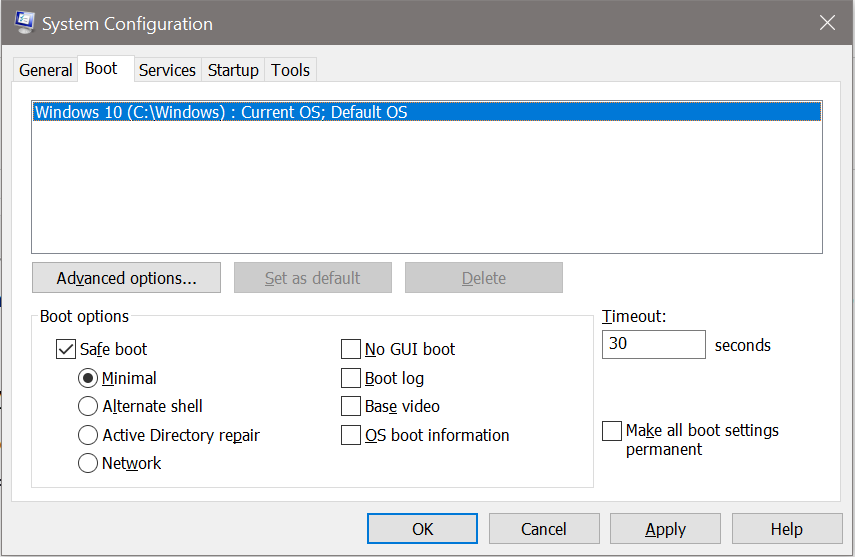Pick Active Directory repair option
This screenshot has width=855, height=557.
point(88,435)
